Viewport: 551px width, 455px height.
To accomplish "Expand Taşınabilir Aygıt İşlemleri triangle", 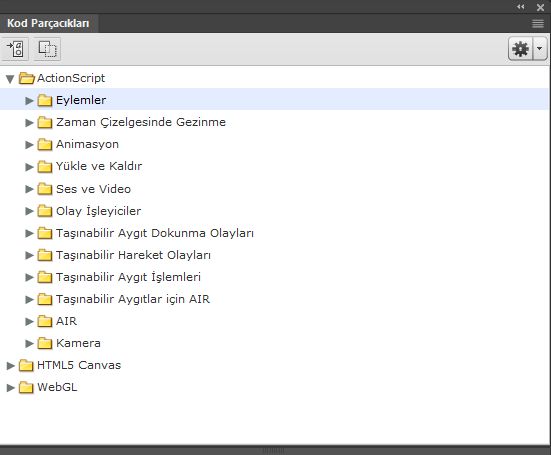I will 30,277.
